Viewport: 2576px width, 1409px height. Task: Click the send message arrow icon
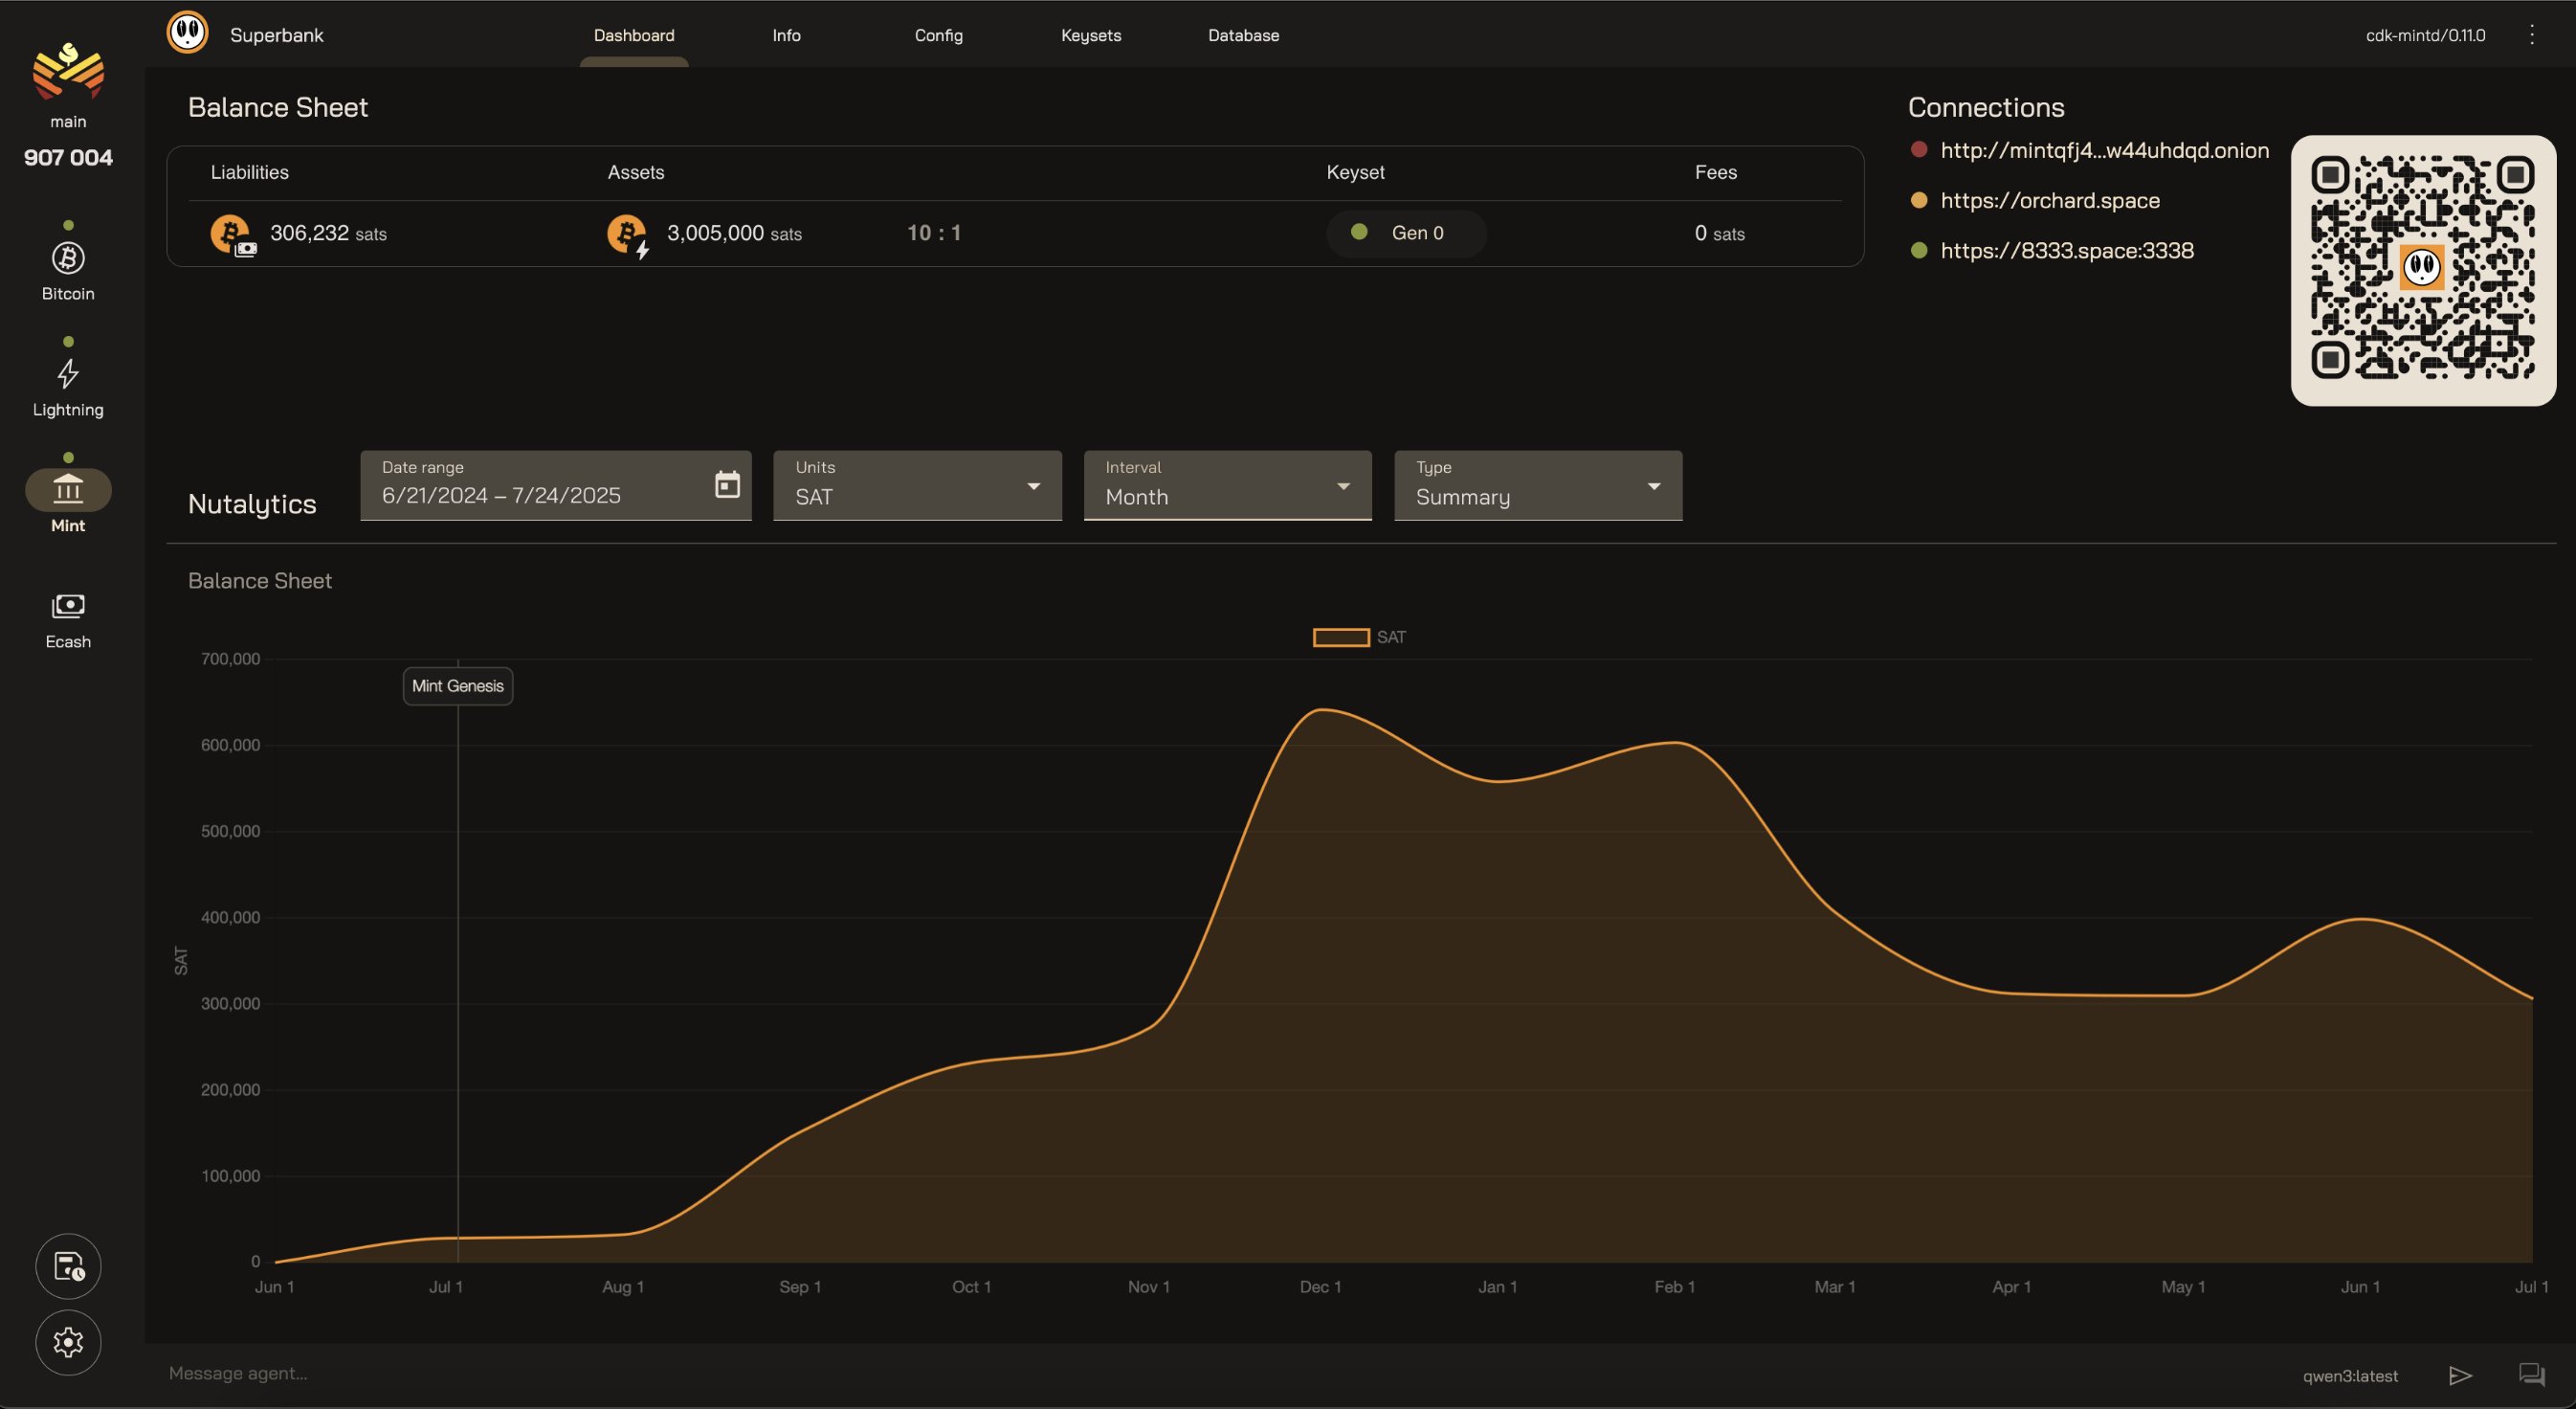point(2460,1375)
